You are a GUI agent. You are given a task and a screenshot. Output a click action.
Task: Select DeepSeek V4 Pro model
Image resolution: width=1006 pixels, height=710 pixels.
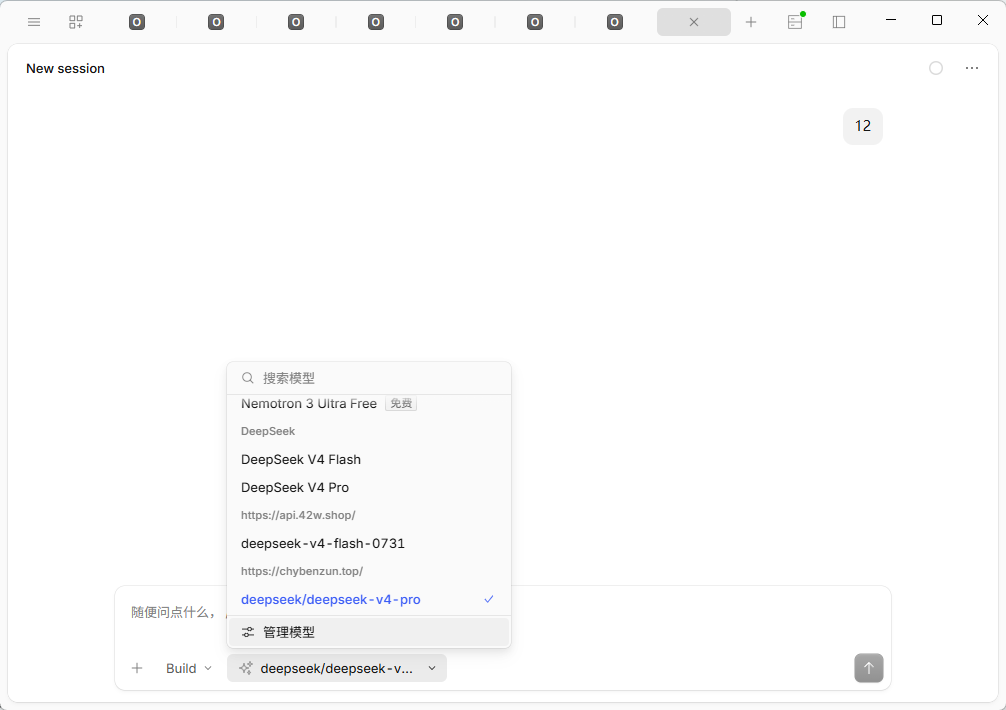point(369,487)
